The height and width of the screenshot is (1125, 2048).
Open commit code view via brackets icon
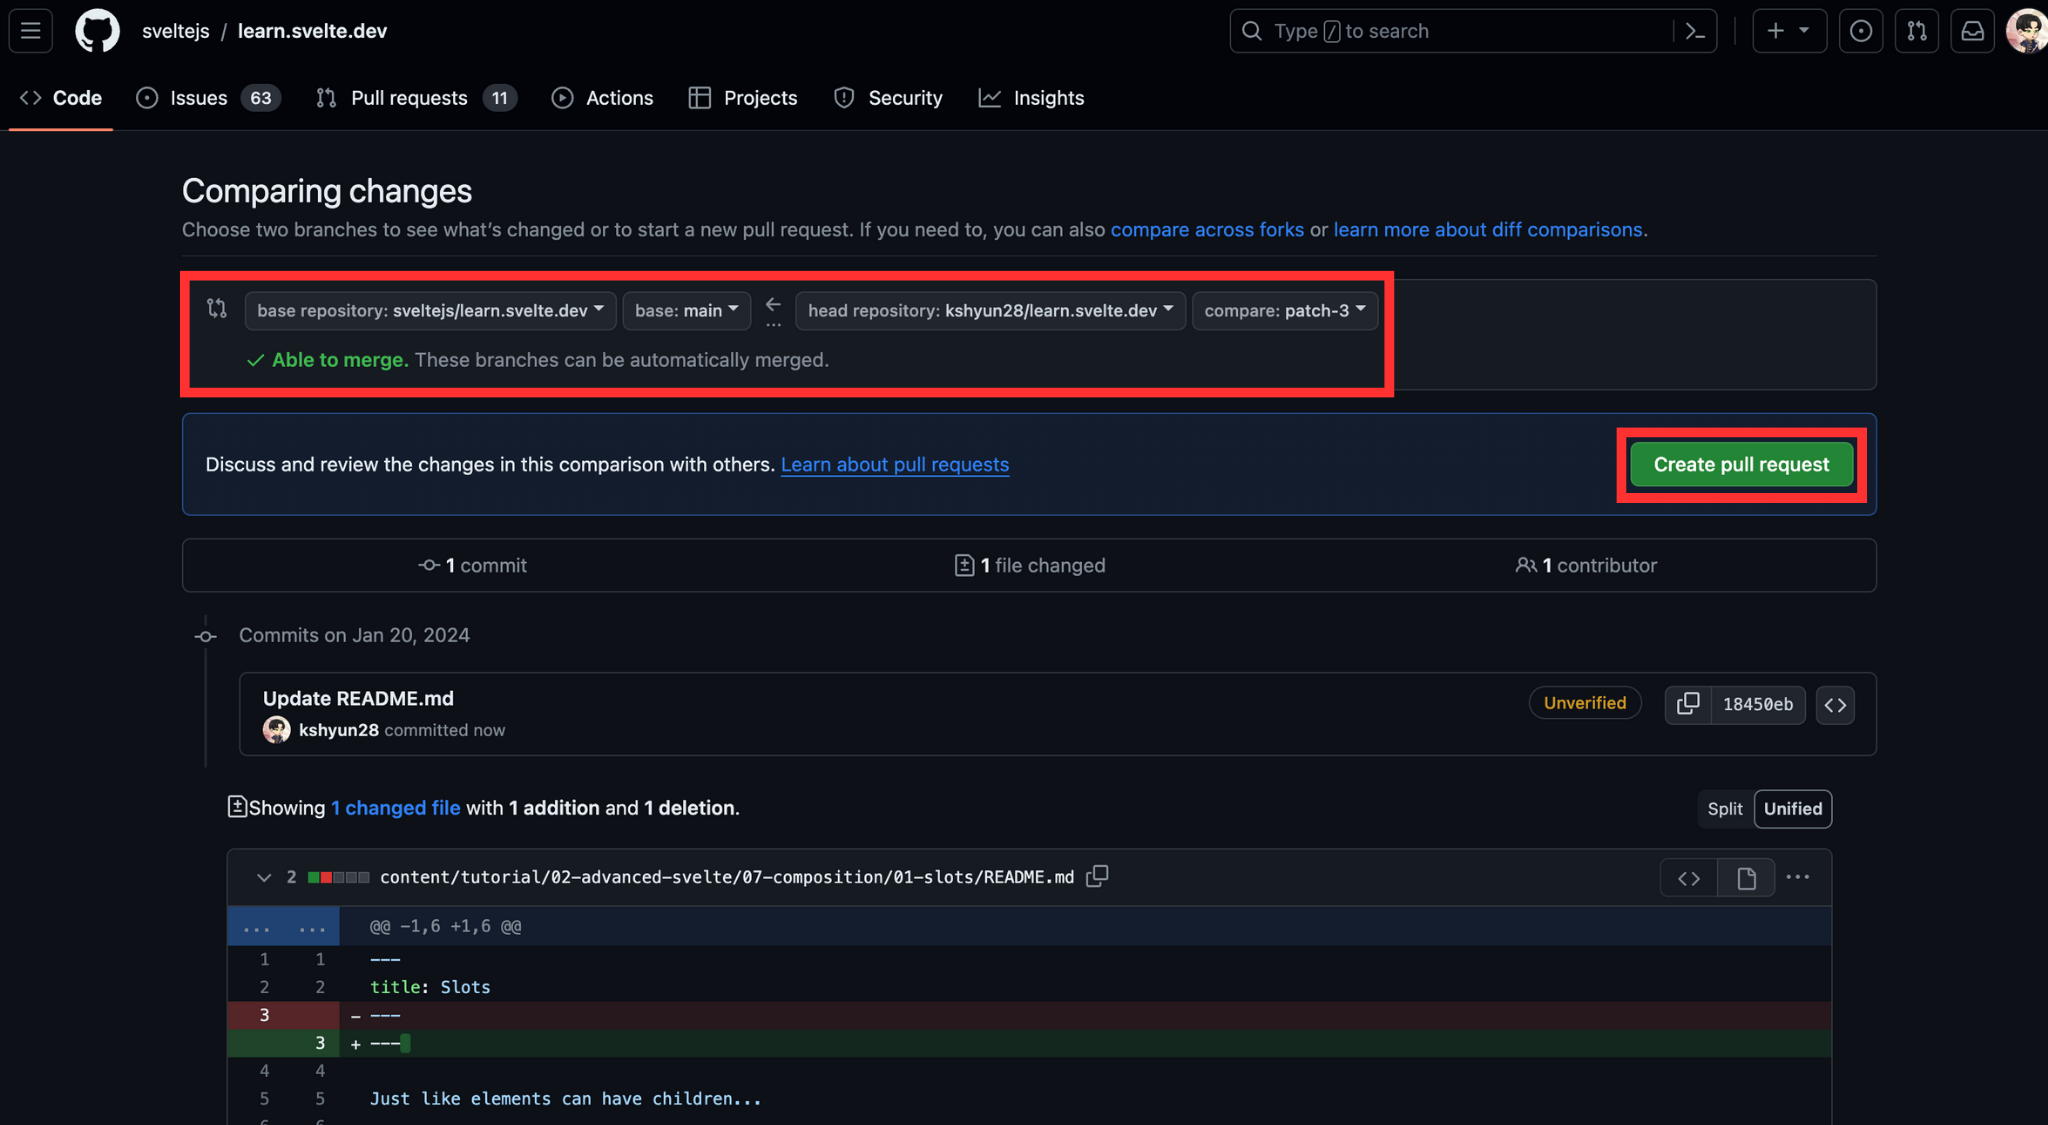click(x=1836, y=705)
